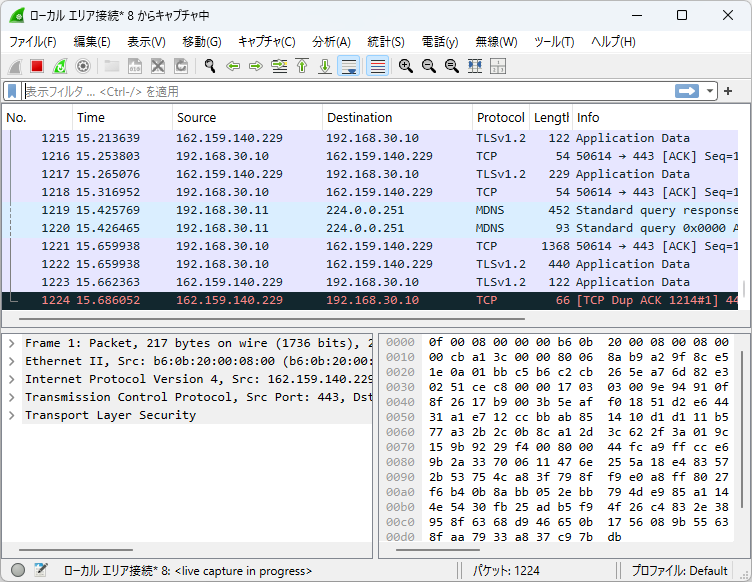
Task: Reset text to normal size
Action: point(452,66)
